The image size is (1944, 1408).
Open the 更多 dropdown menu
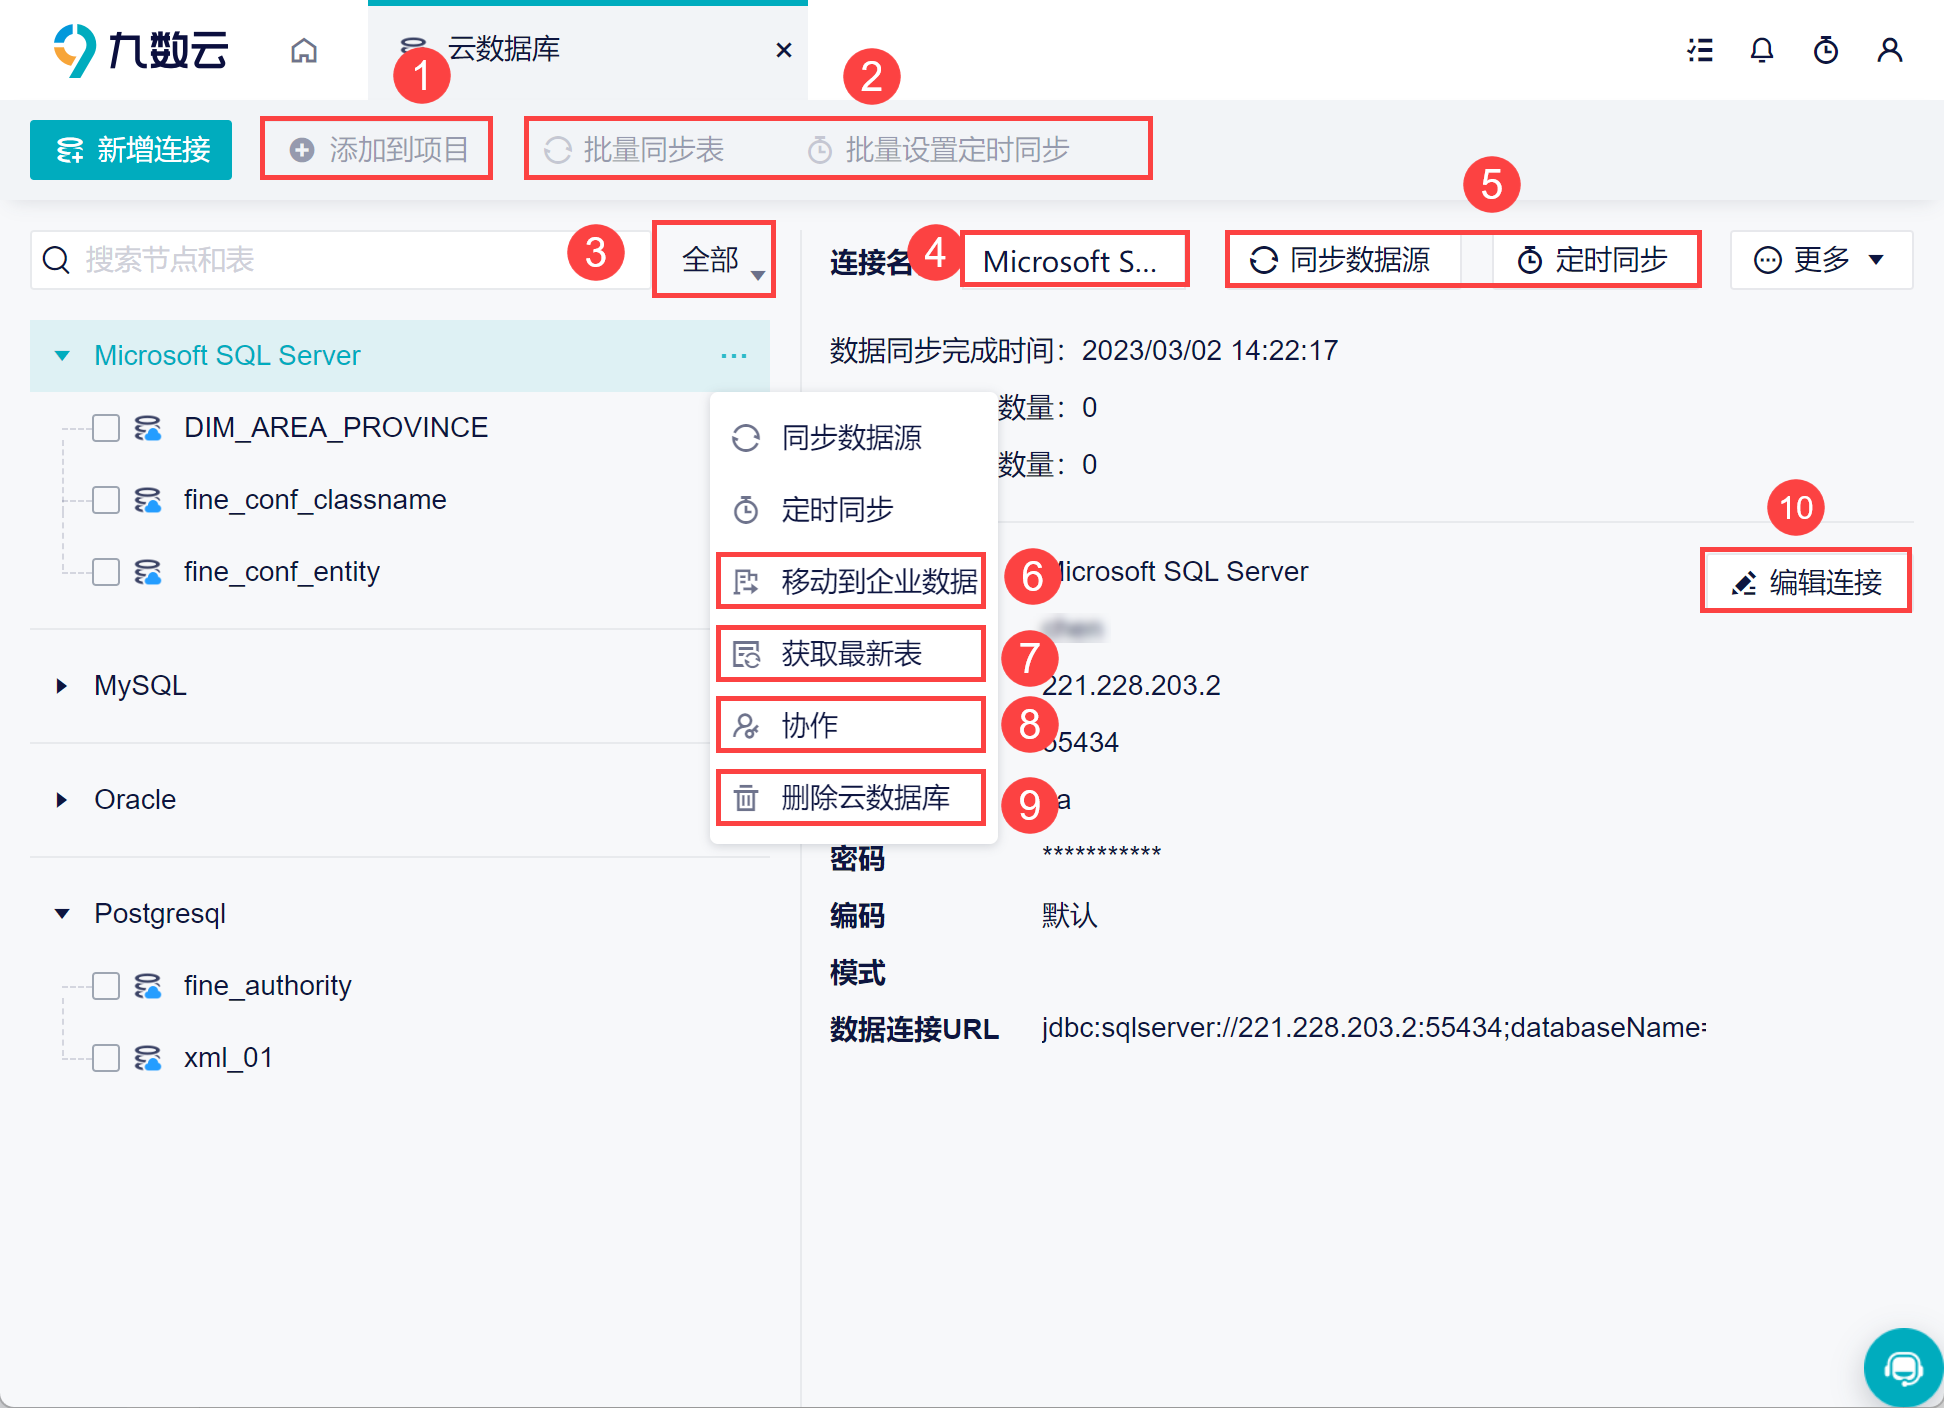[x=1820, y=260]
